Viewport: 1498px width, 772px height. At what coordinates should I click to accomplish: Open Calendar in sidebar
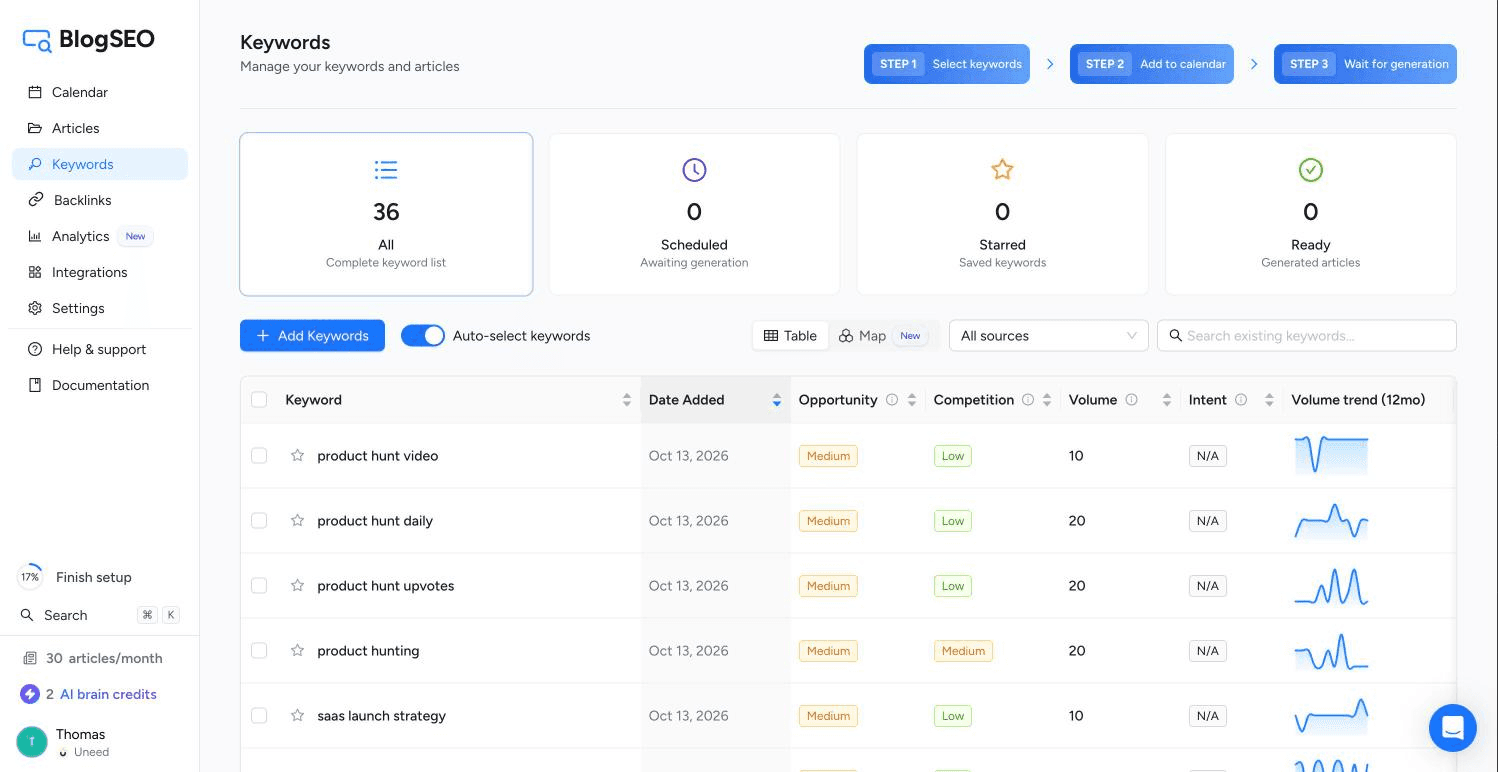[100, 92]
